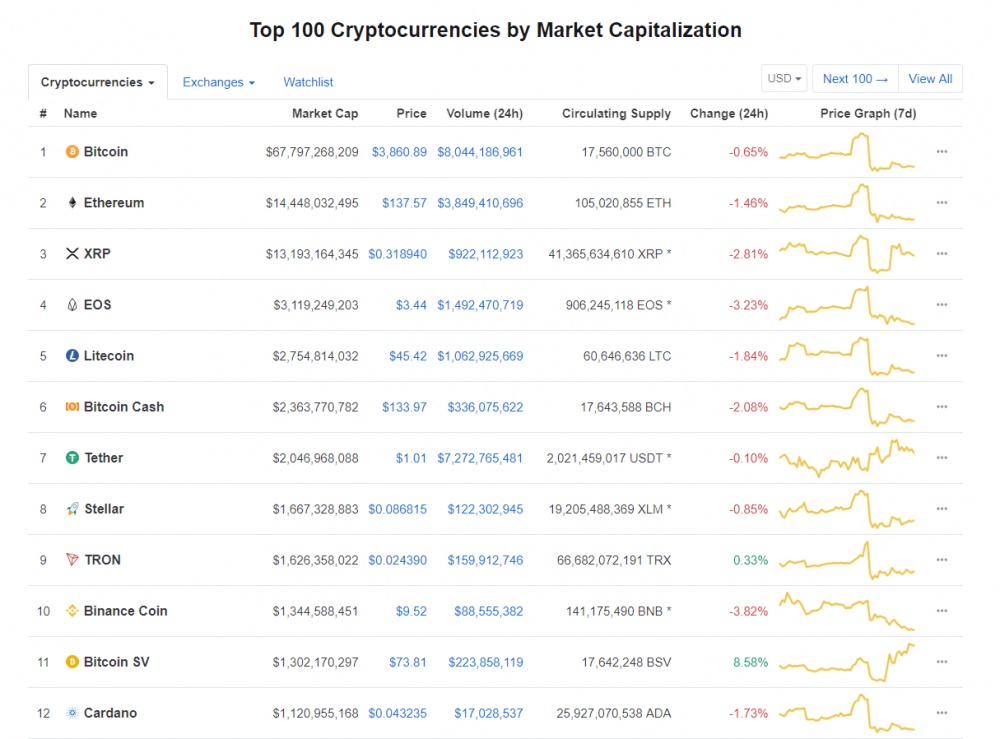The height and width of the screenshot is (739, 1000).
Task: Open the three-dot menu for Binance Coin row
Action: tap(942, 611)
